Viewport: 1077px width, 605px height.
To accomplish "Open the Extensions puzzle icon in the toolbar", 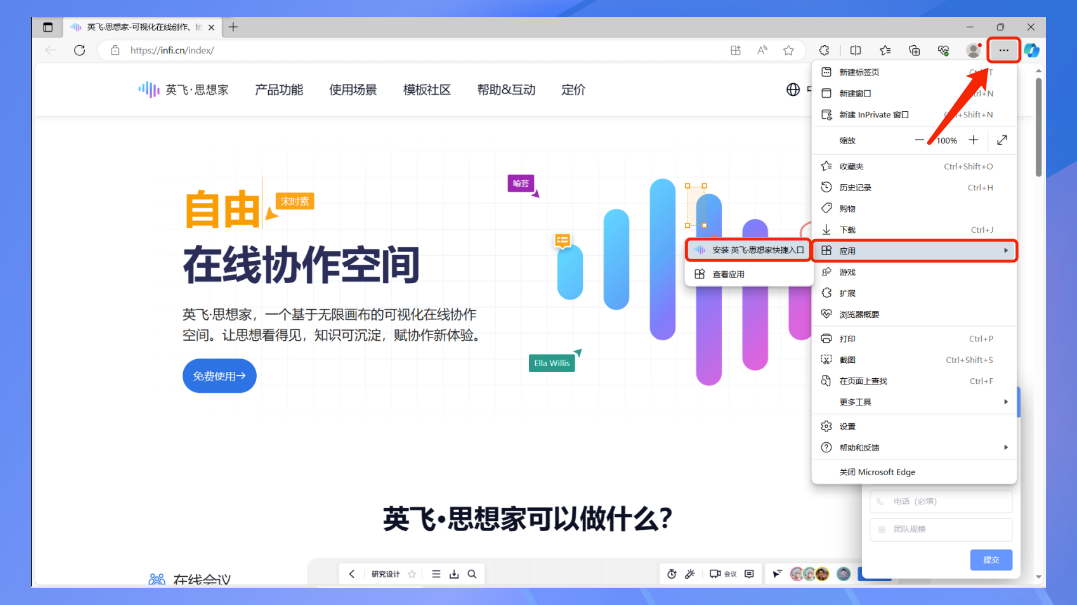I will (x=824, y=50).
